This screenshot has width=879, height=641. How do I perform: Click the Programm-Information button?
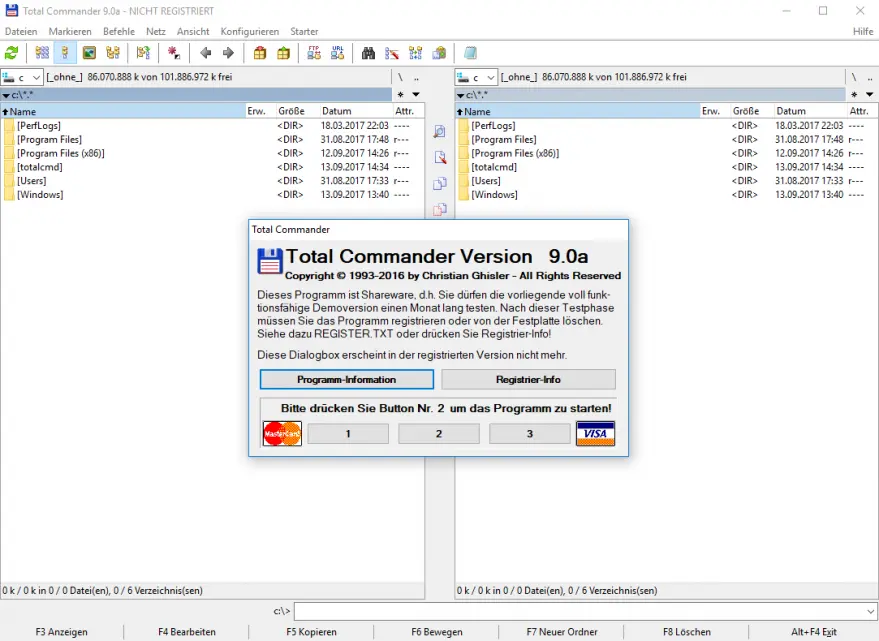click(x=346, y=380)
